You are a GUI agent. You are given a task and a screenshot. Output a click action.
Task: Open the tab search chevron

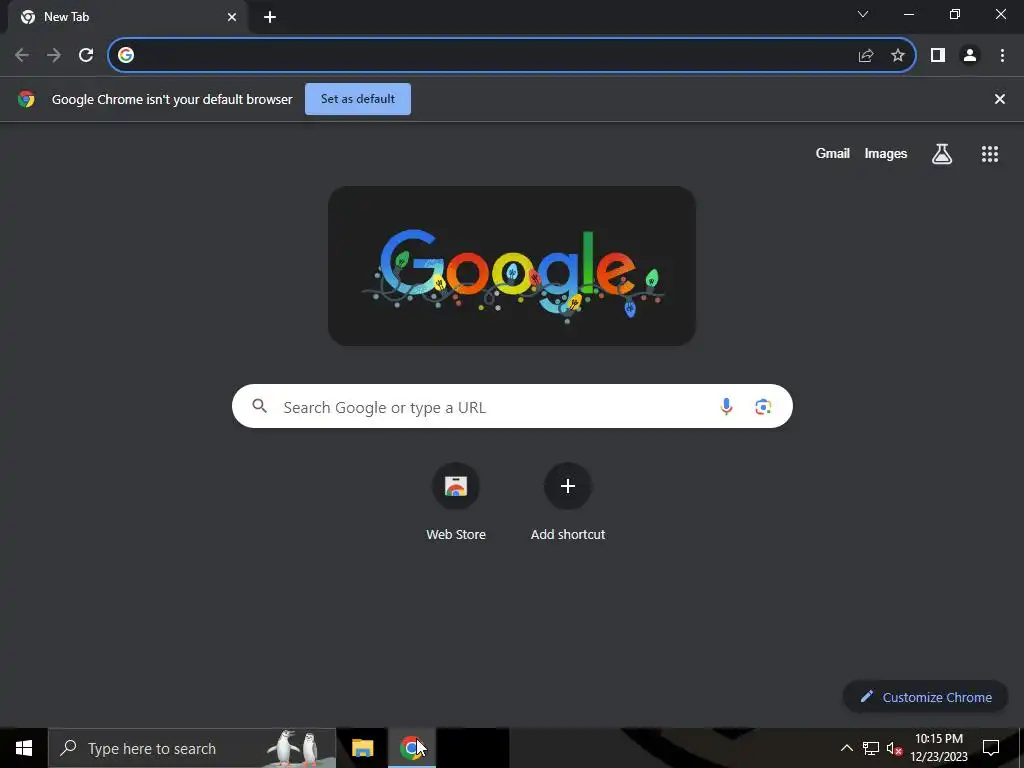863,14
